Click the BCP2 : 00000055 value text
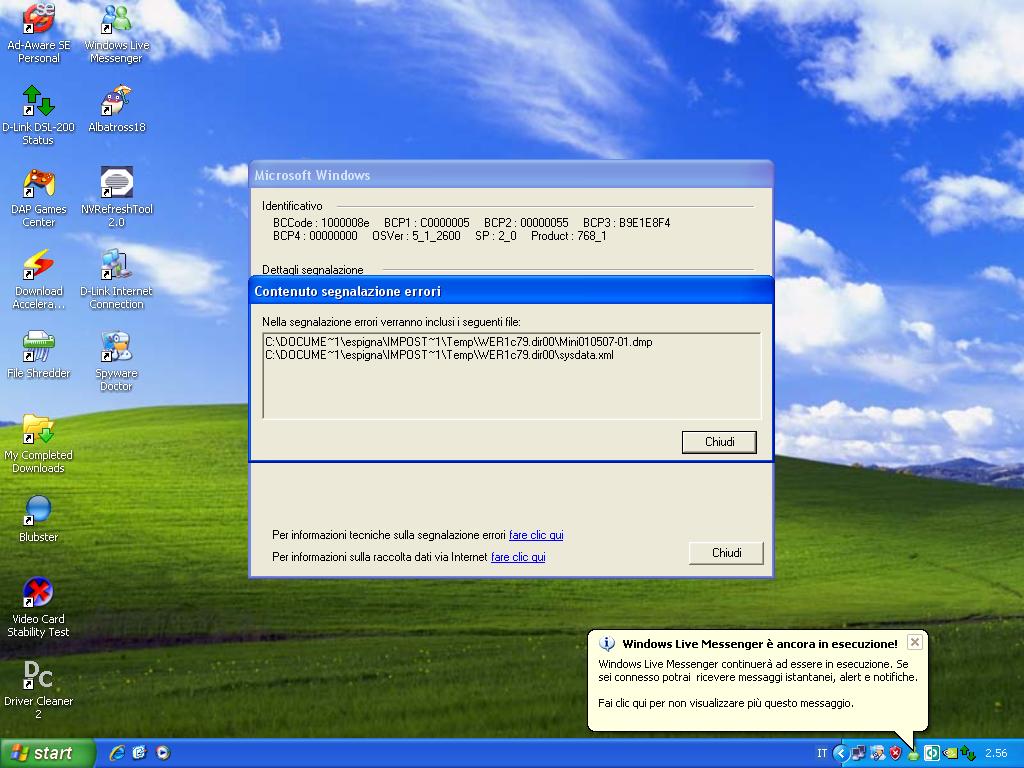Viewport: 1024px width, 768px height. [x=526, y=223]
